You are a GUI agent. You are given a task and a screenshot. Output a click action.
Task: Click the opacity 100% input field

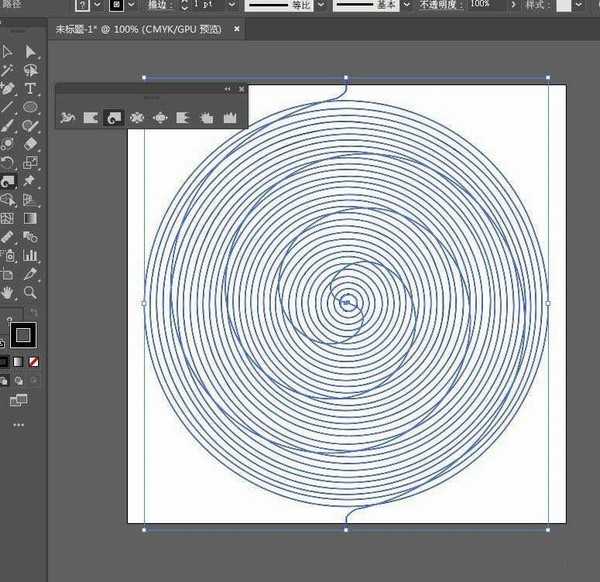point(481,5)
